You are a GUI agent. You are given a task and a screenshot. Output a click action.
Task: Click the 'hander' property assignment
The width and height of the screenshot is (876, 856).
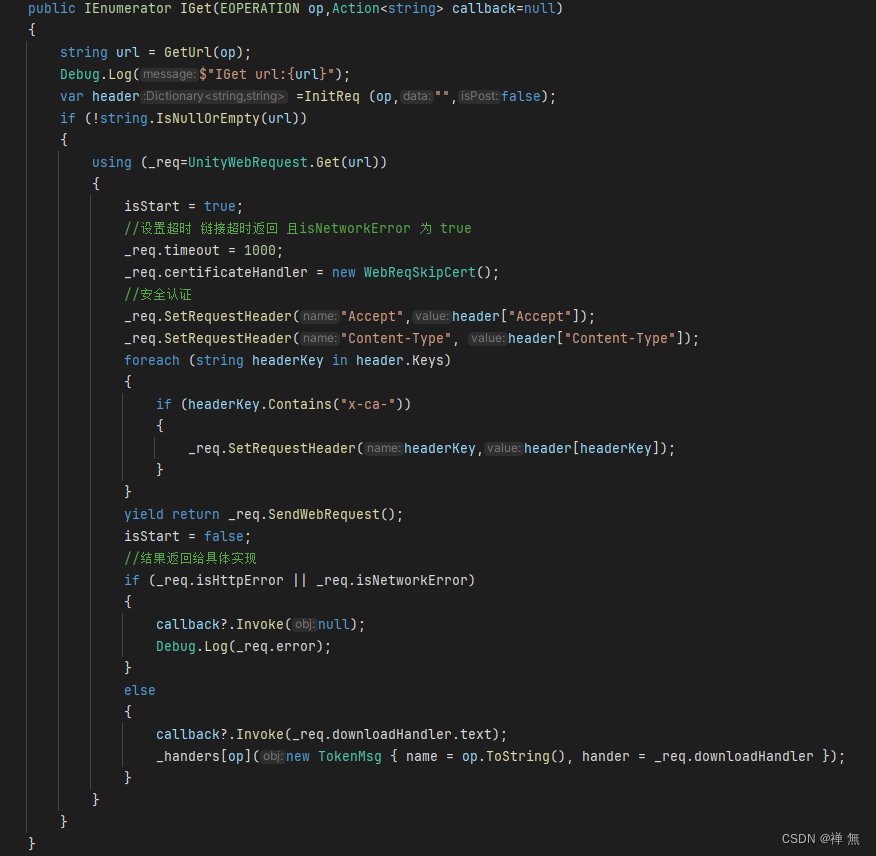click(606, 757)
